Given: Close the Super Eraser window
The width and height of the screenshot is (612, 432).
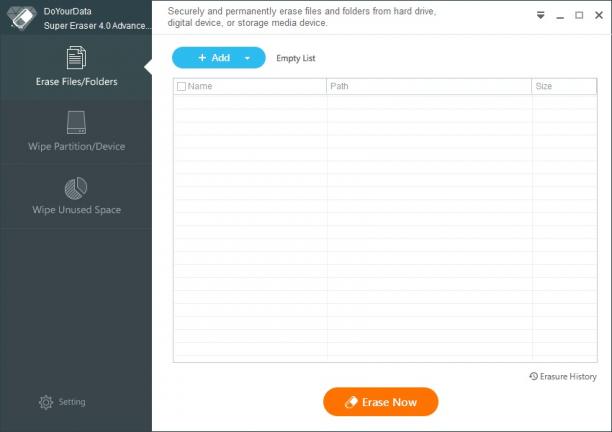Looking at the screenshot, I should (x=599, y=15).
